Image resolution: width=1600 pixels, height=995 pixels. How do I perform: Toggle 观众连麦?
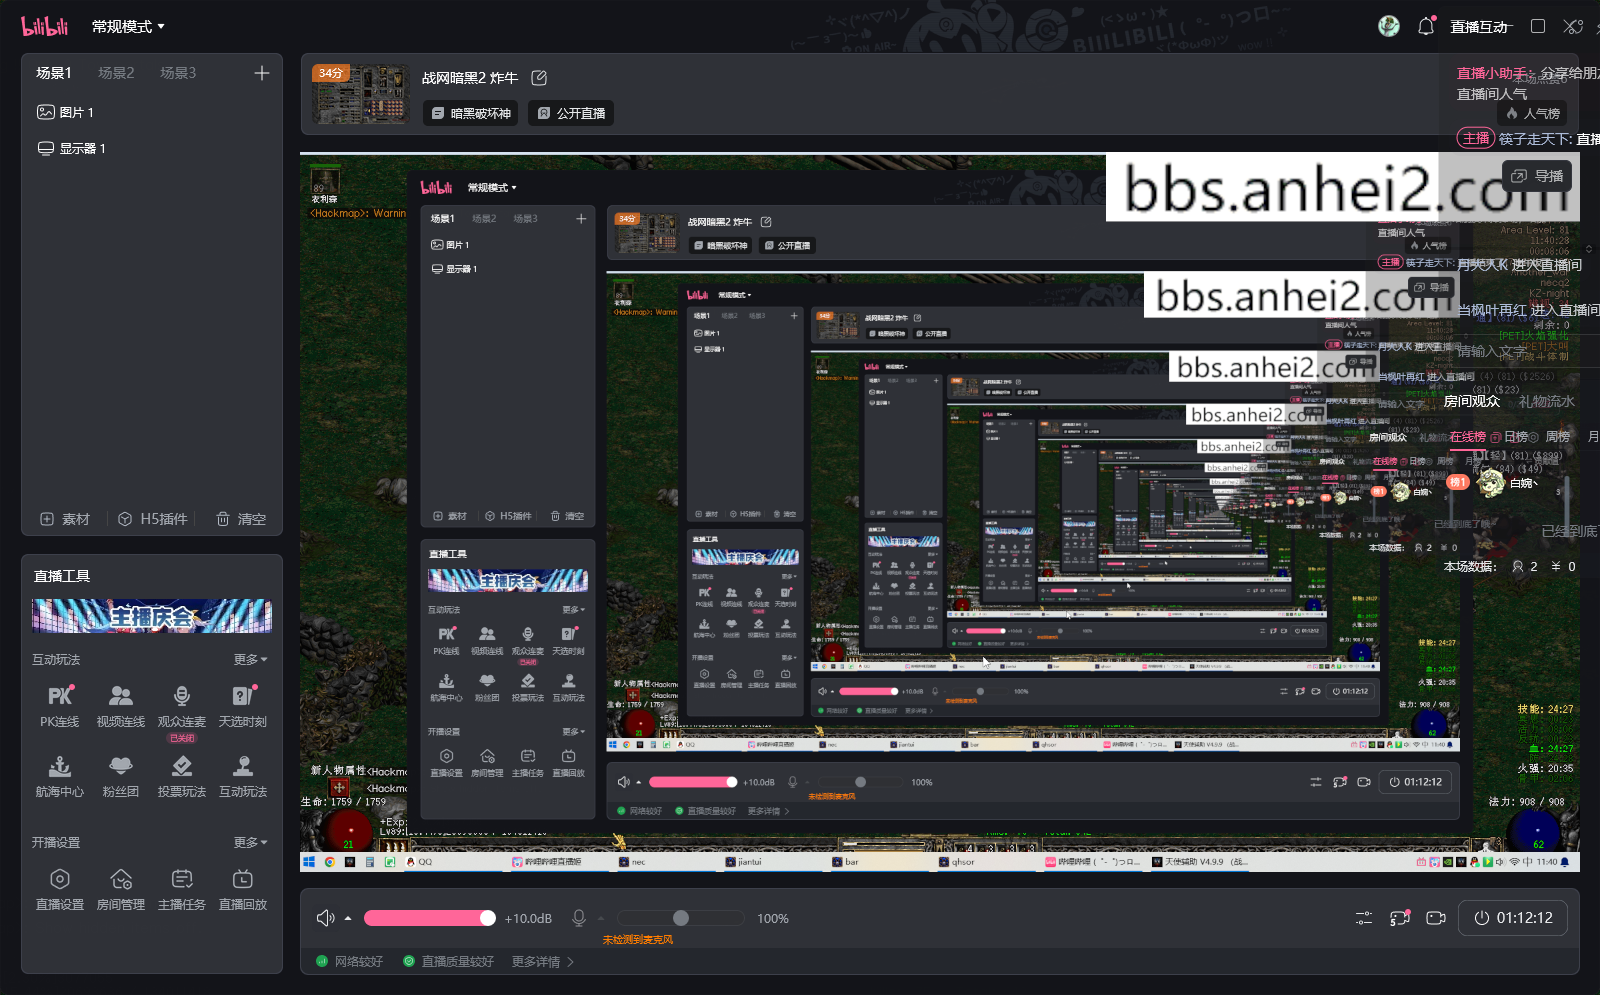click(x=182, y=708)
